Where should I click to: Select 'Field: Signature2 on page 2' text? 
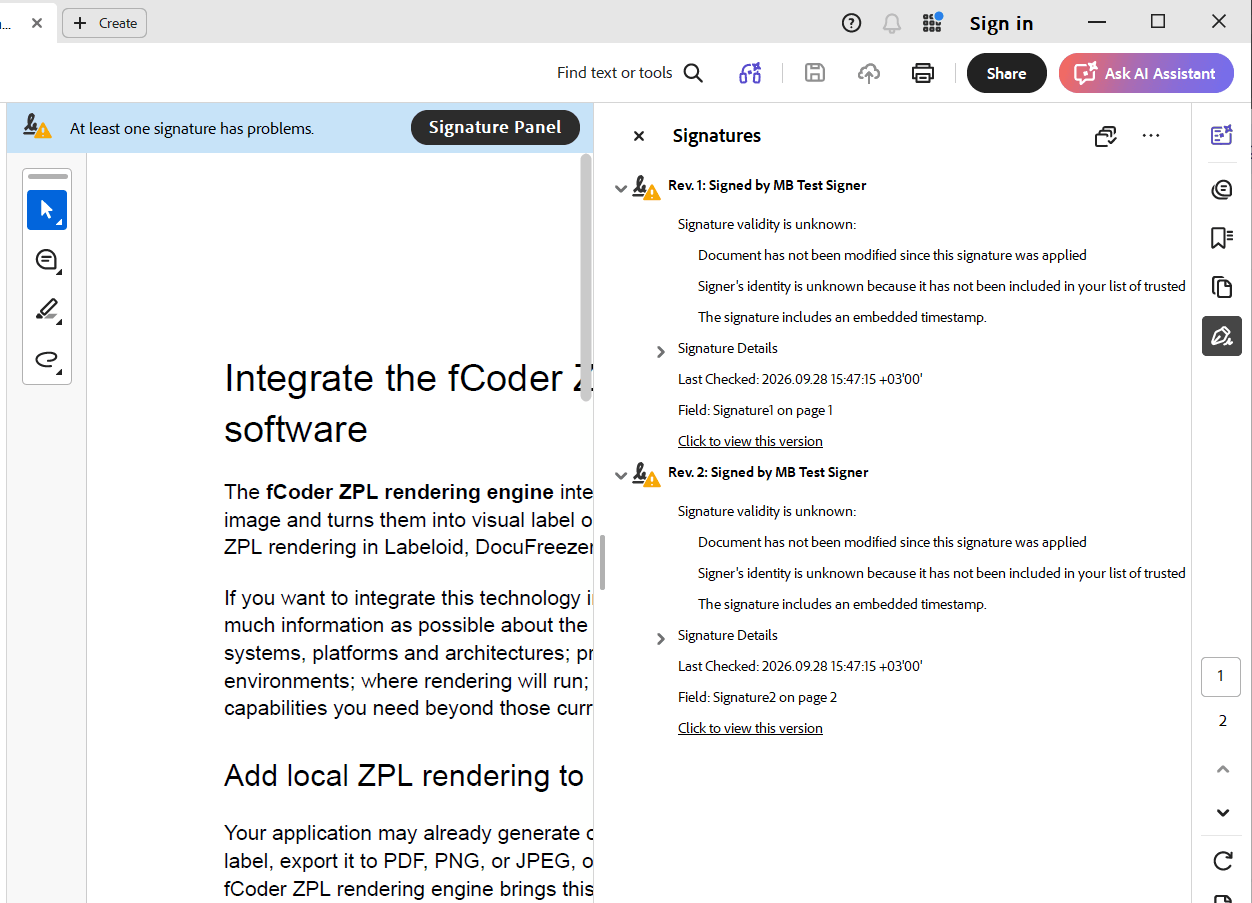(x=757, y=697)
